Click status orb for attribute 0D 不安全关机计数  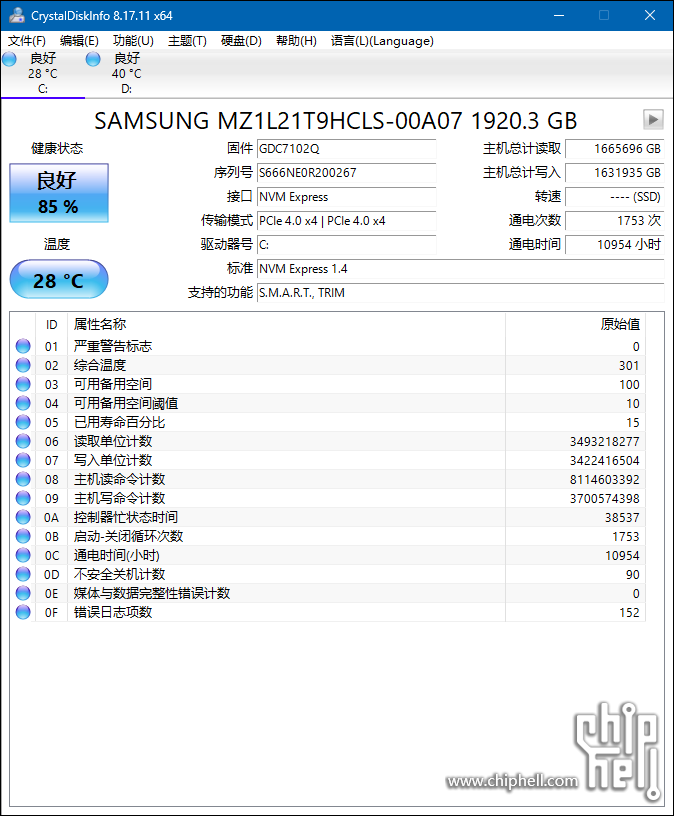[23, 574]
